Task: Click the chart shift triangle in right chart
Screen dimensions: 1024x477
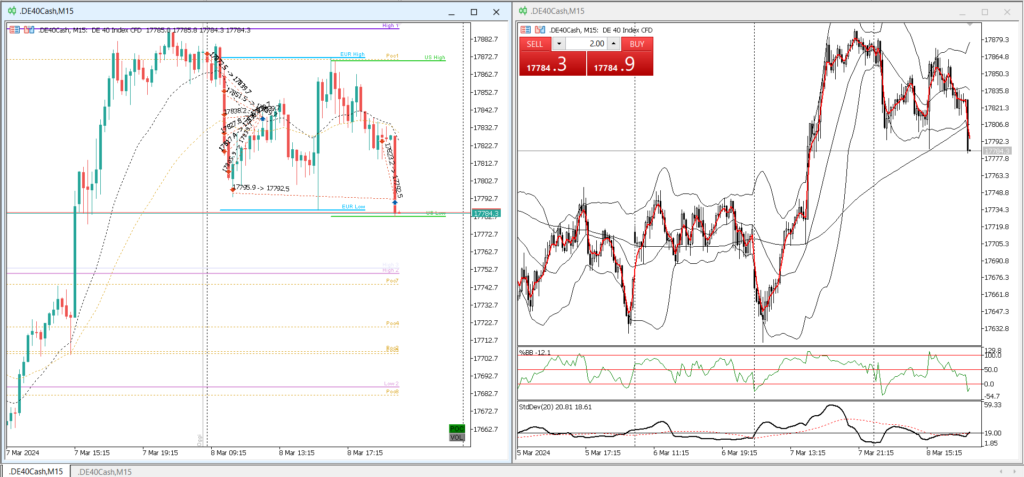Action: pyautogui.click(x=970, y=24)
